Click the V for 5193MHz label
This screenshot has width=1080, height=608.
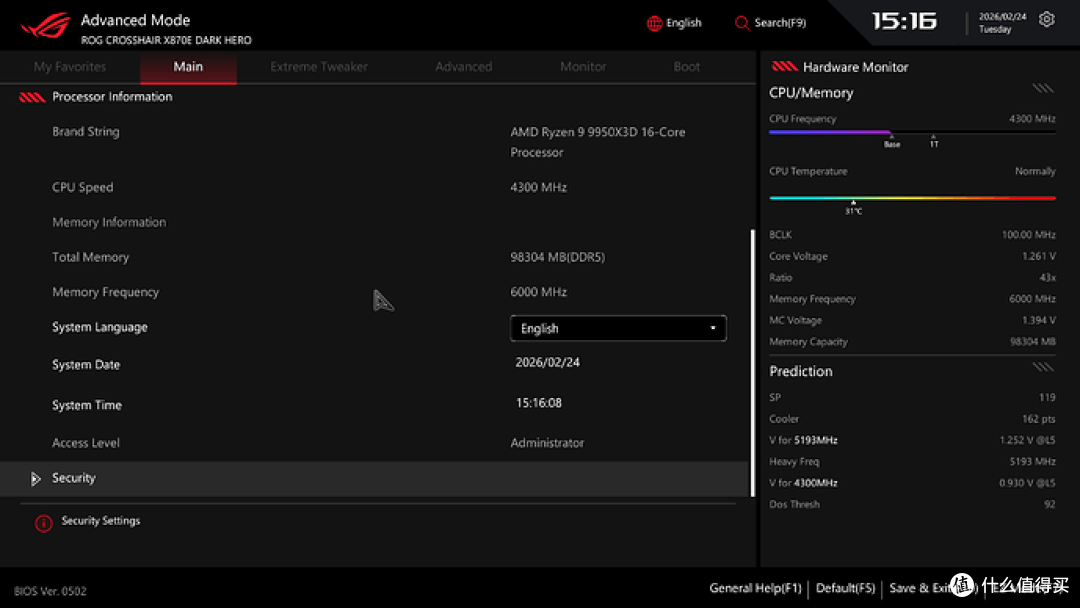[x=803, y=440]
